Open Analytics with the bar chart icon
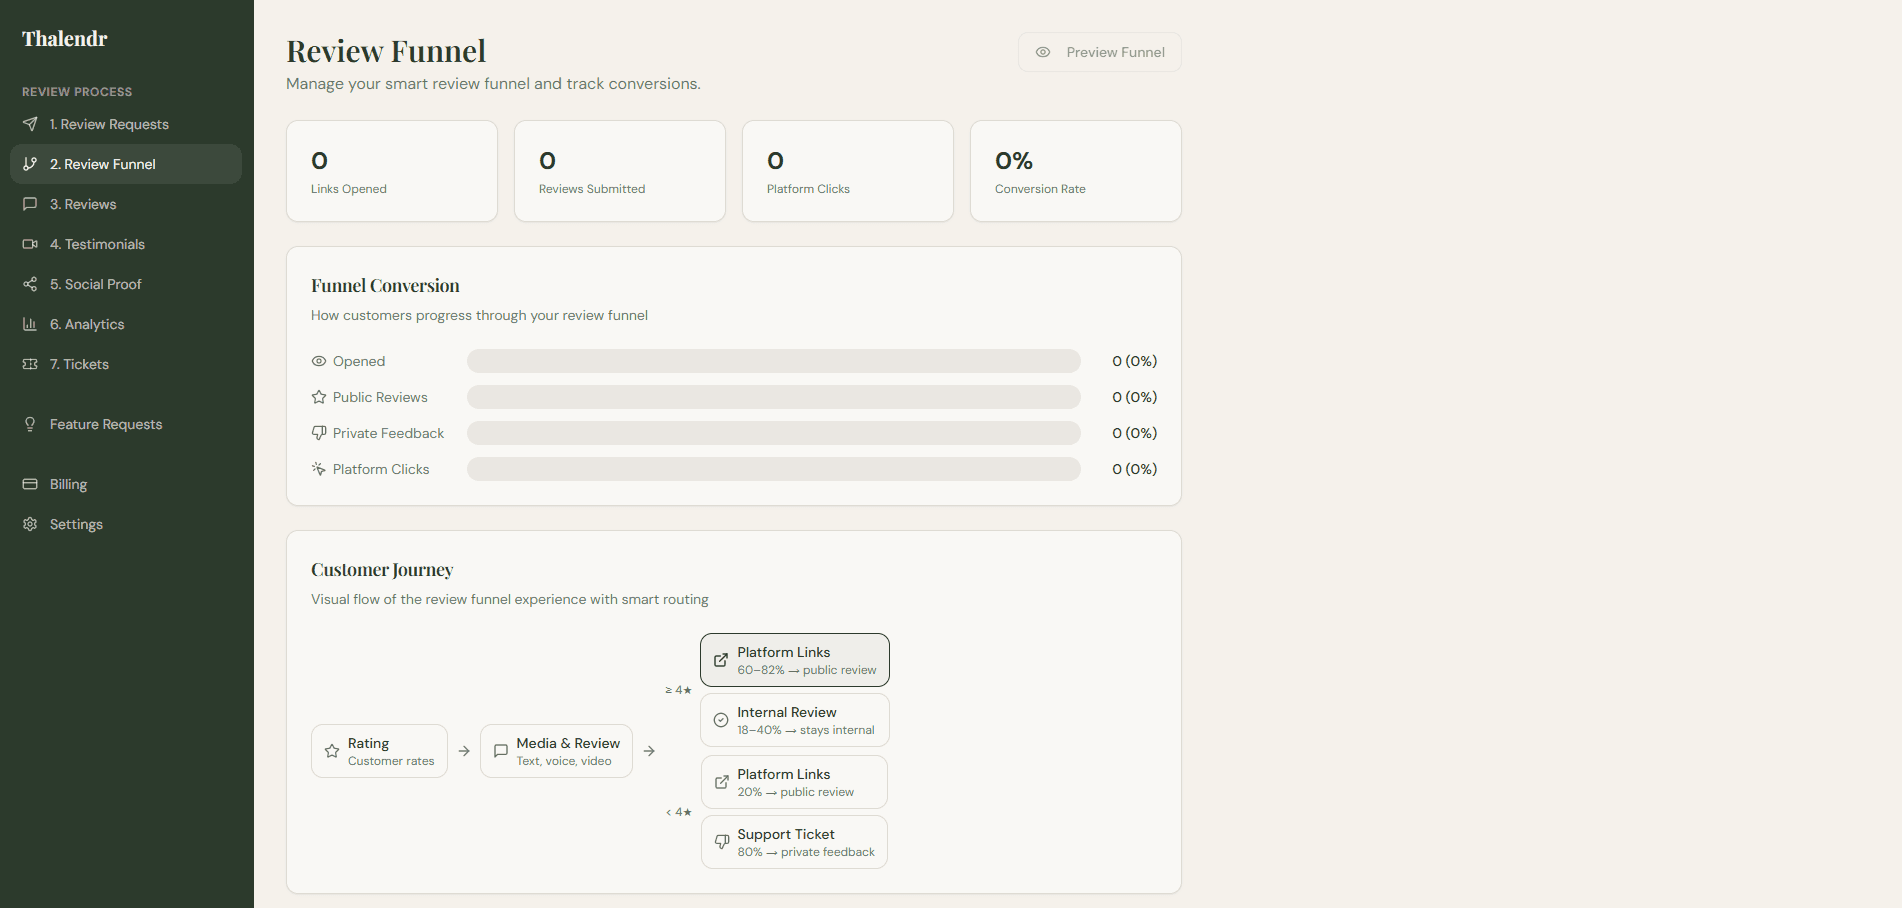1902x908 pixels. [x=31, y=324]
